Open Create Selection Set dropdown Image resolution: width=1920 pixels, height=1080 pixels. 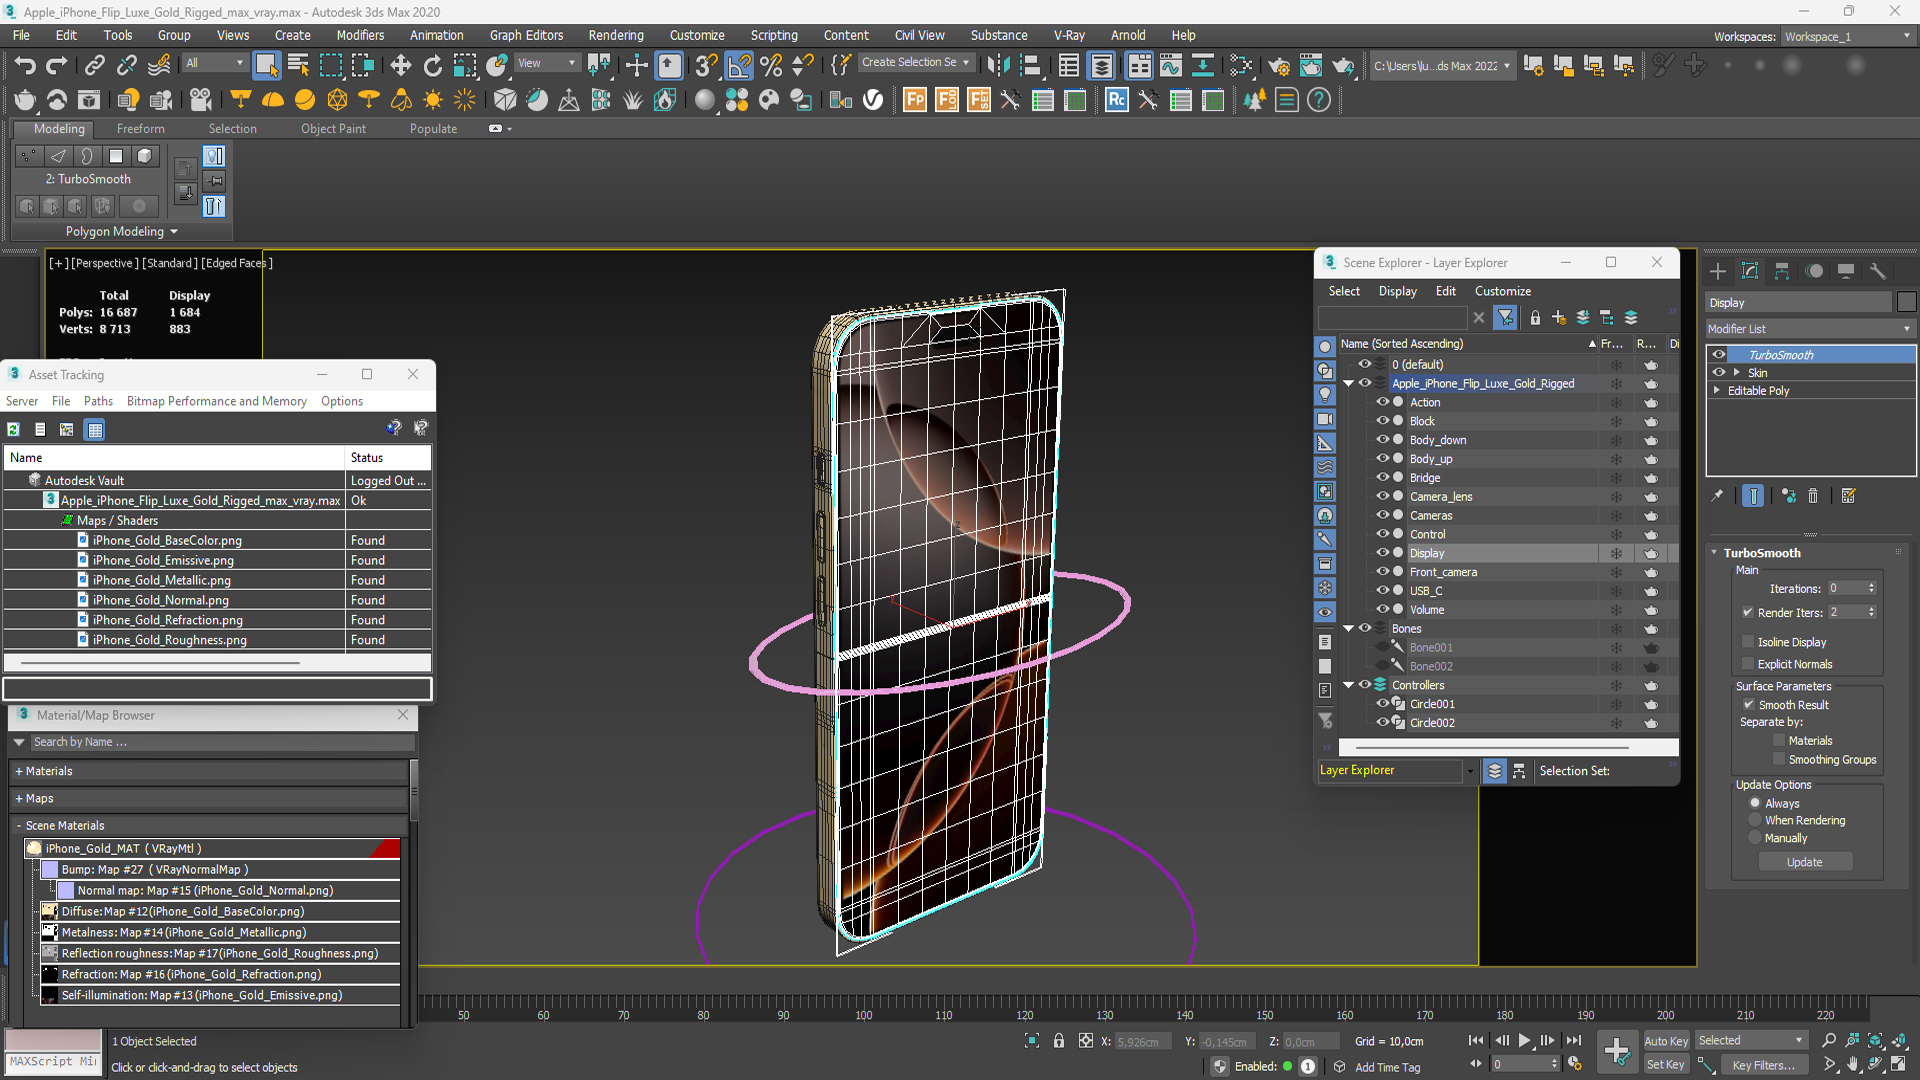point(915,62)
